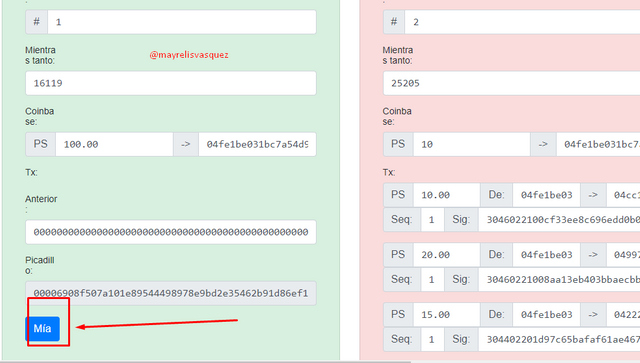Edit Seq value of the 10.00 transaction
Viewport: 640px width, 363px height.
point(432,220)
